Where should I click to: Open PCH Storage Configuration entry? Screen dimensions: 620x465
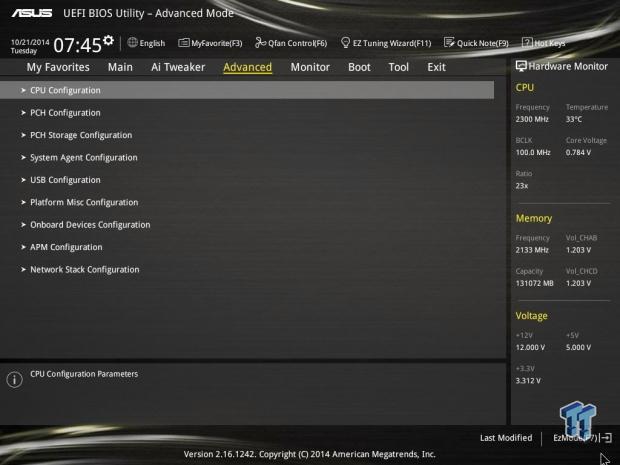coord(81,135)
